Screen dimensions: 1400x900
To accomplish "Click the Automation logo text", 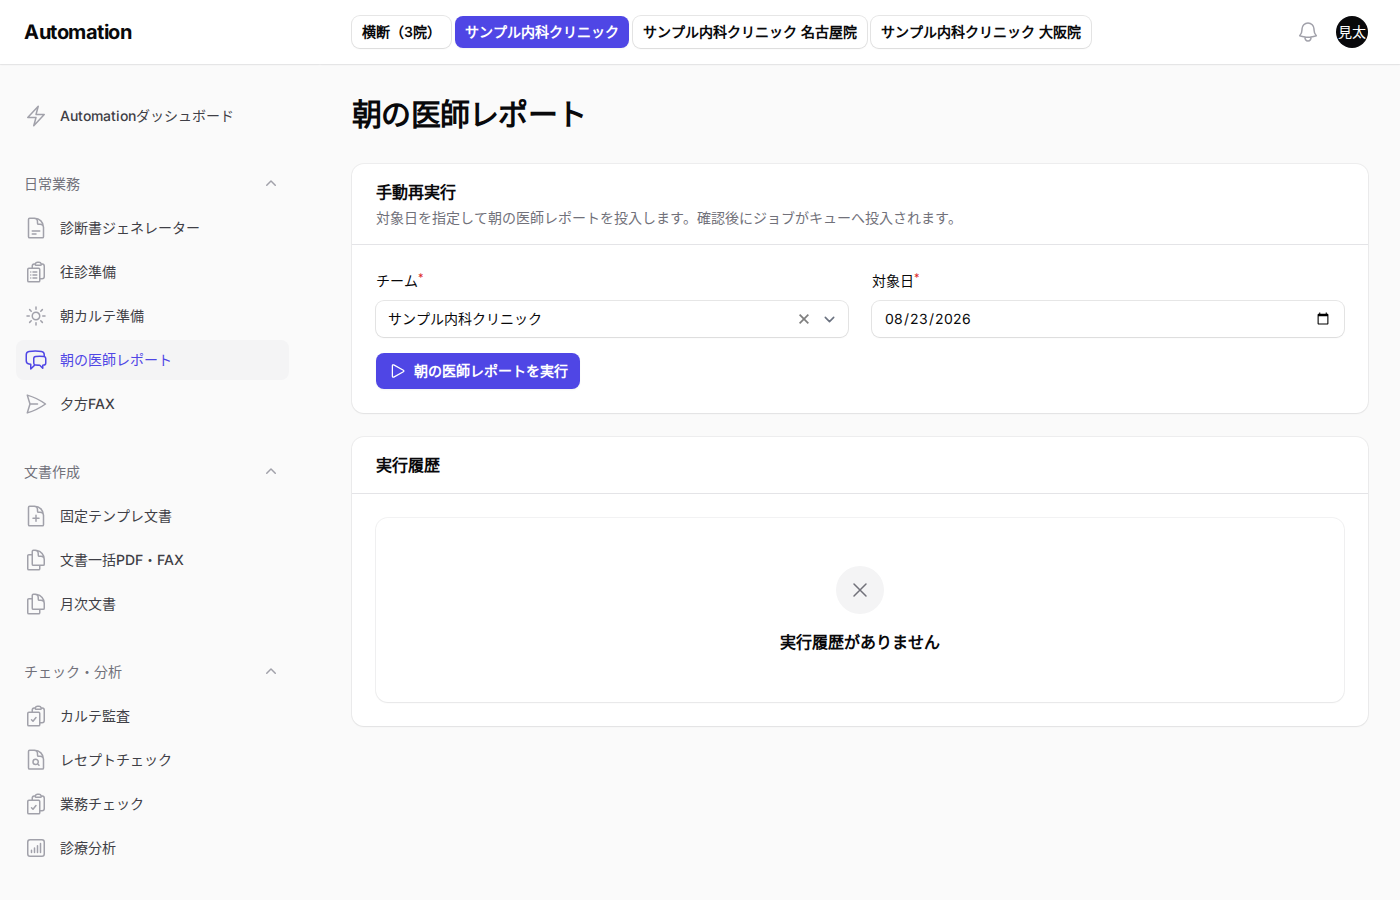I will 78,32.
